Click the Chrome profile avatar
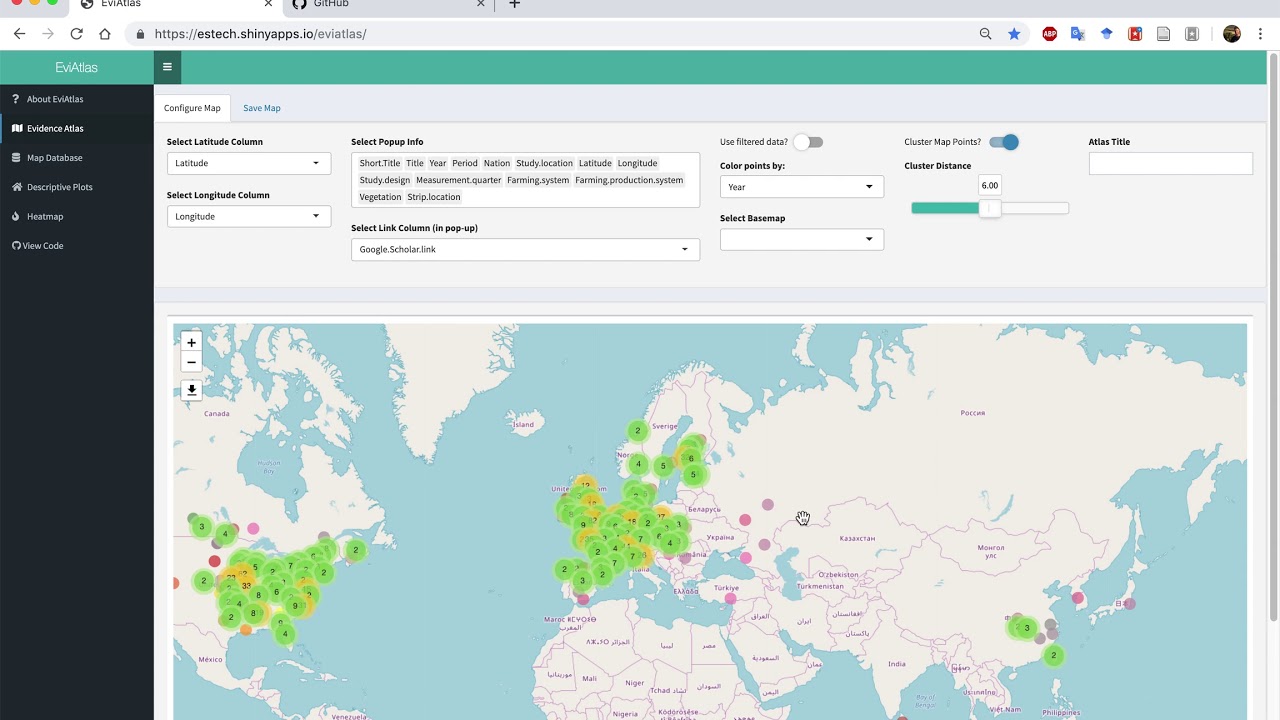 coord(1231,34)
